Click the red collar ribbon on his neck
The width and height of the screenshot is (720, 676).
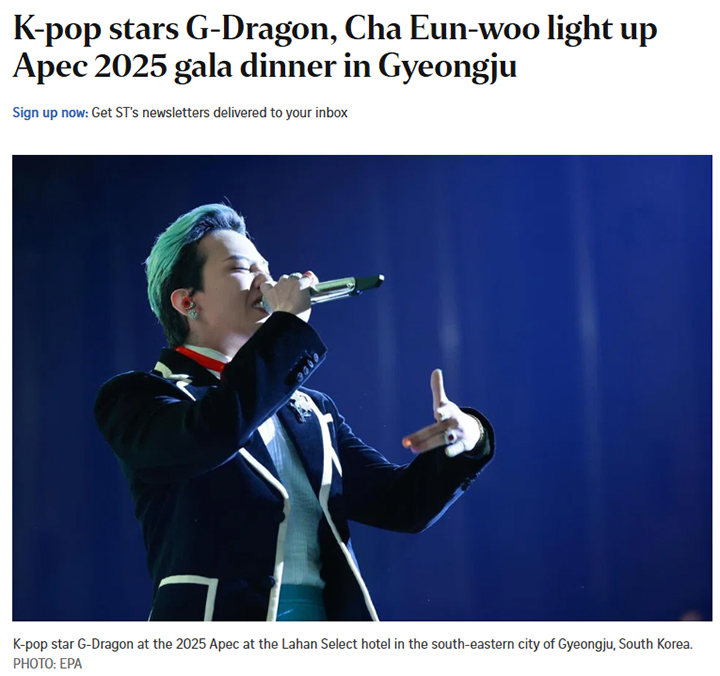point(200,360)
